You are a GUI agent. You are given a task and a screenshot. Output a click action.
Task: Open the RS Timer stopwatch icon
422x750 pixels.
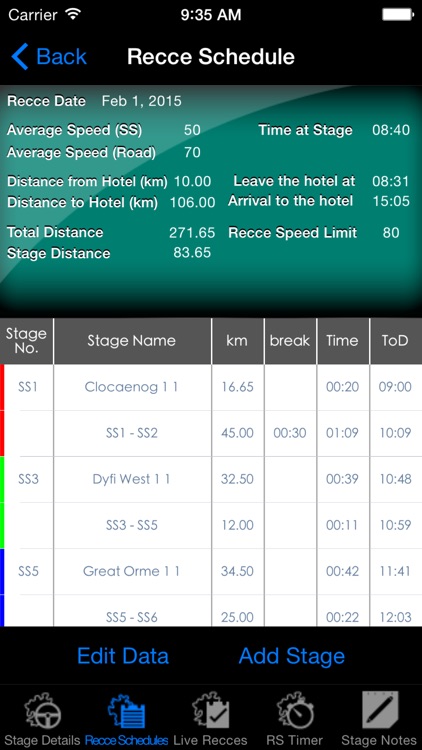pos(295,713)
